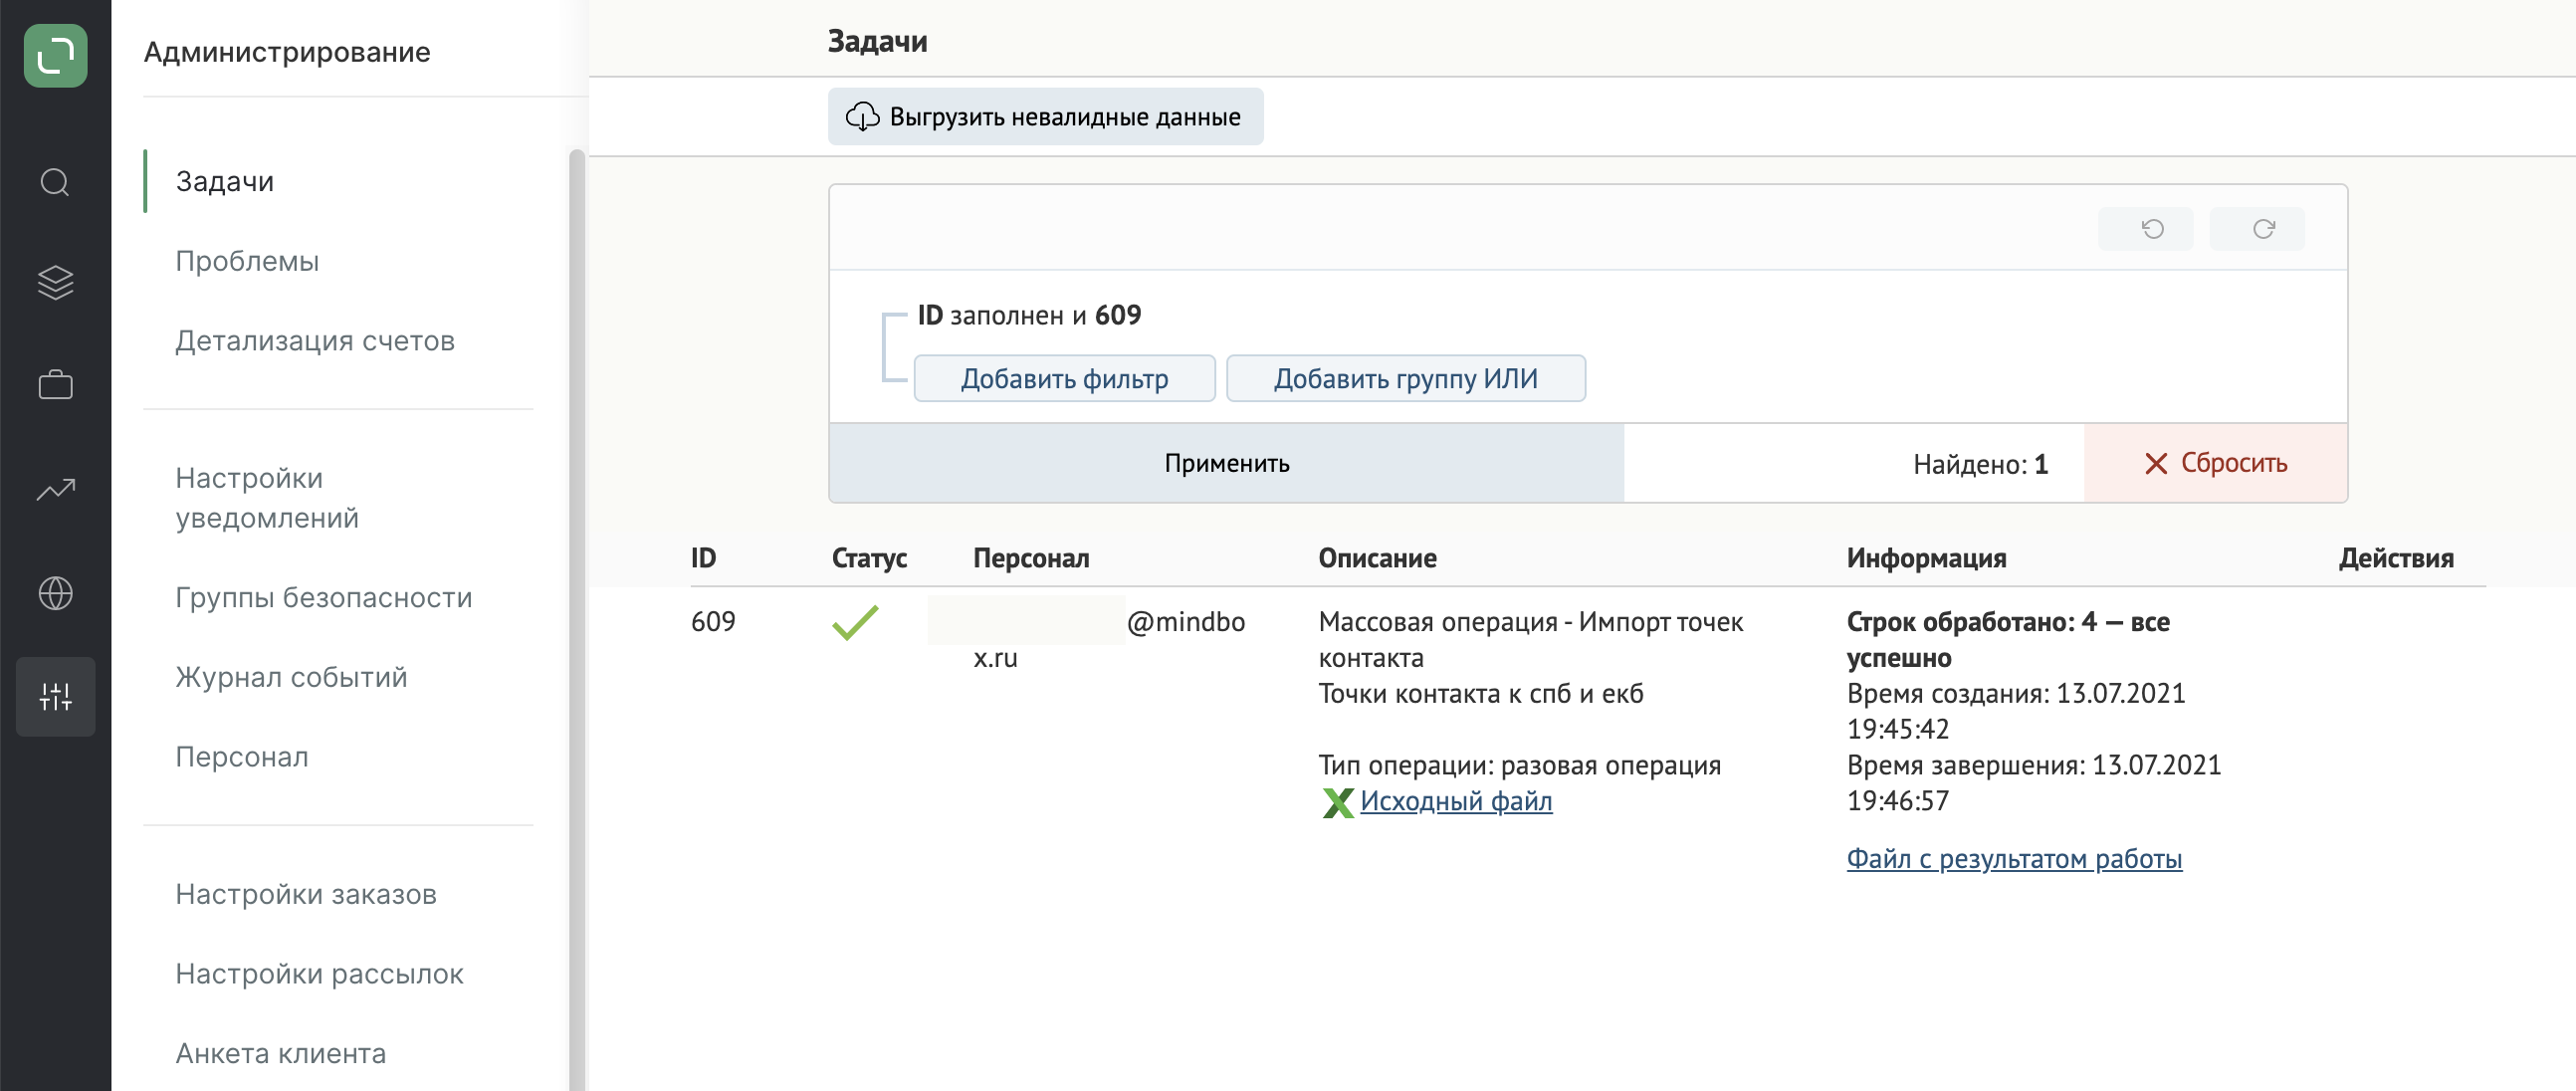The width and height of the screenshot is (2576, 1091).
Task: Open Группы безопасности menu item
Action: pos(323,597)
